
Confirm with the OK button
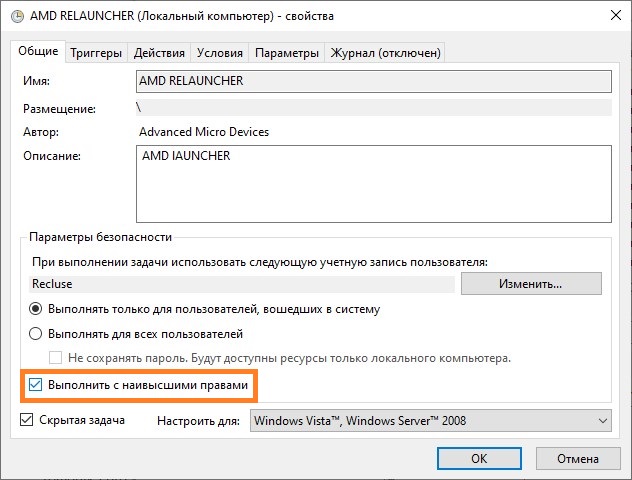click(x=479, y=459)
